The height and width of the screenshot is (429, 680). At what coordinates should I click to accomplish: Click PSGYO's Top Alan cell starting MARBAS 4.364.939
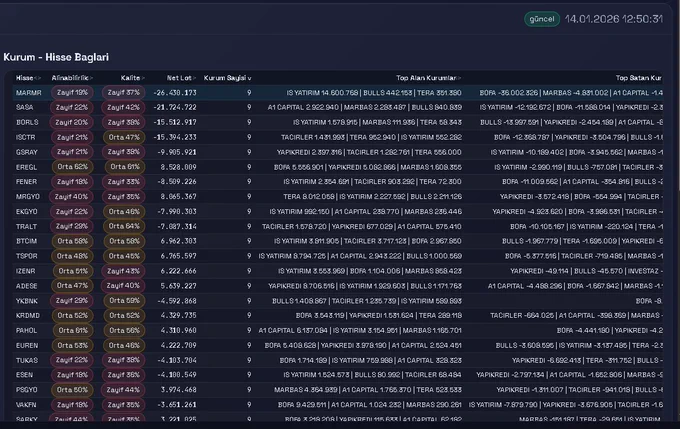point(368,390)
